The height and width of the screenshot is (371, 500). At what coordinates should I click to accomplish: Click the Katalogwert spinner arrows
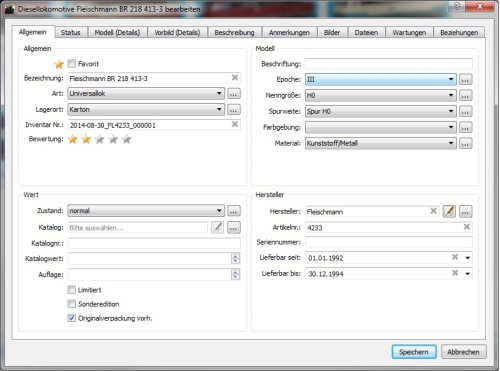pos(235,259)
